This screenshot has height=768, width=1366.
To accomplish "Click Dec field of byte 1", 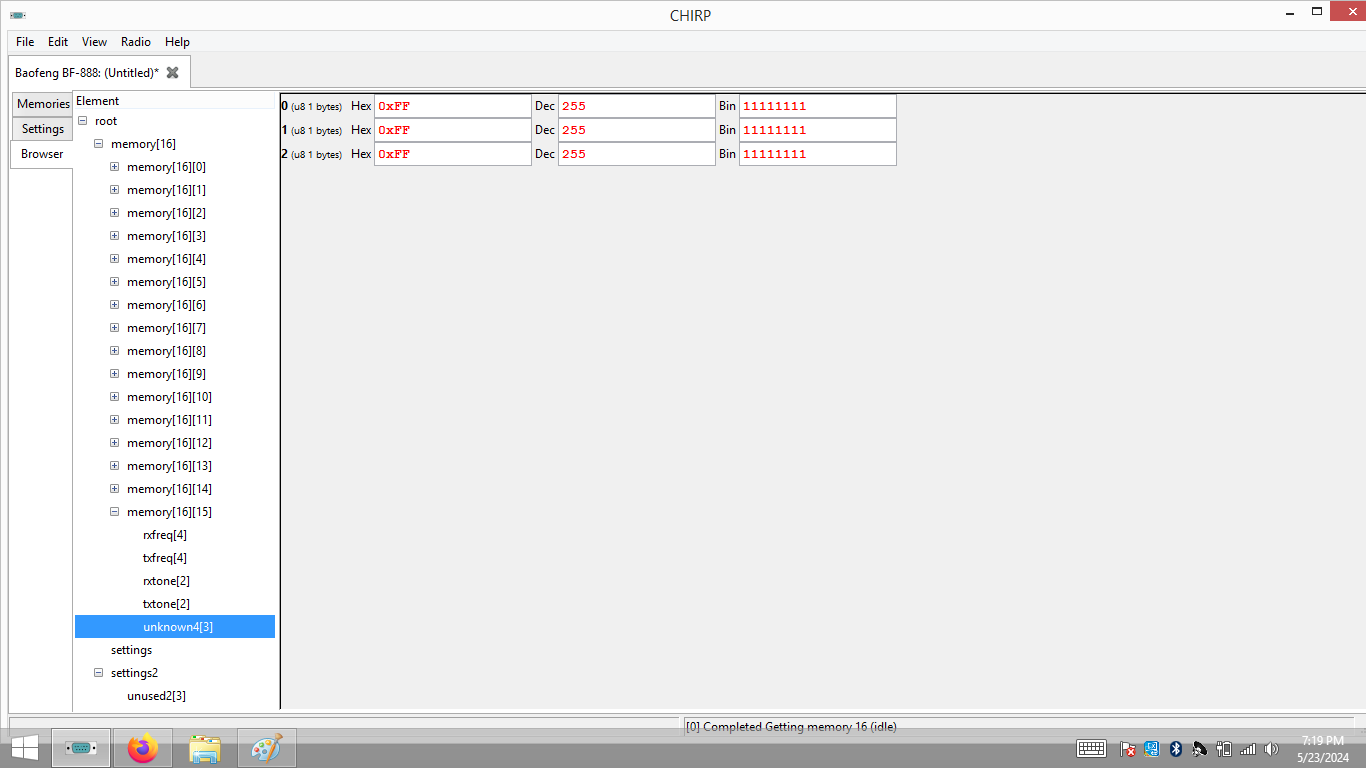I will (636, 130).
